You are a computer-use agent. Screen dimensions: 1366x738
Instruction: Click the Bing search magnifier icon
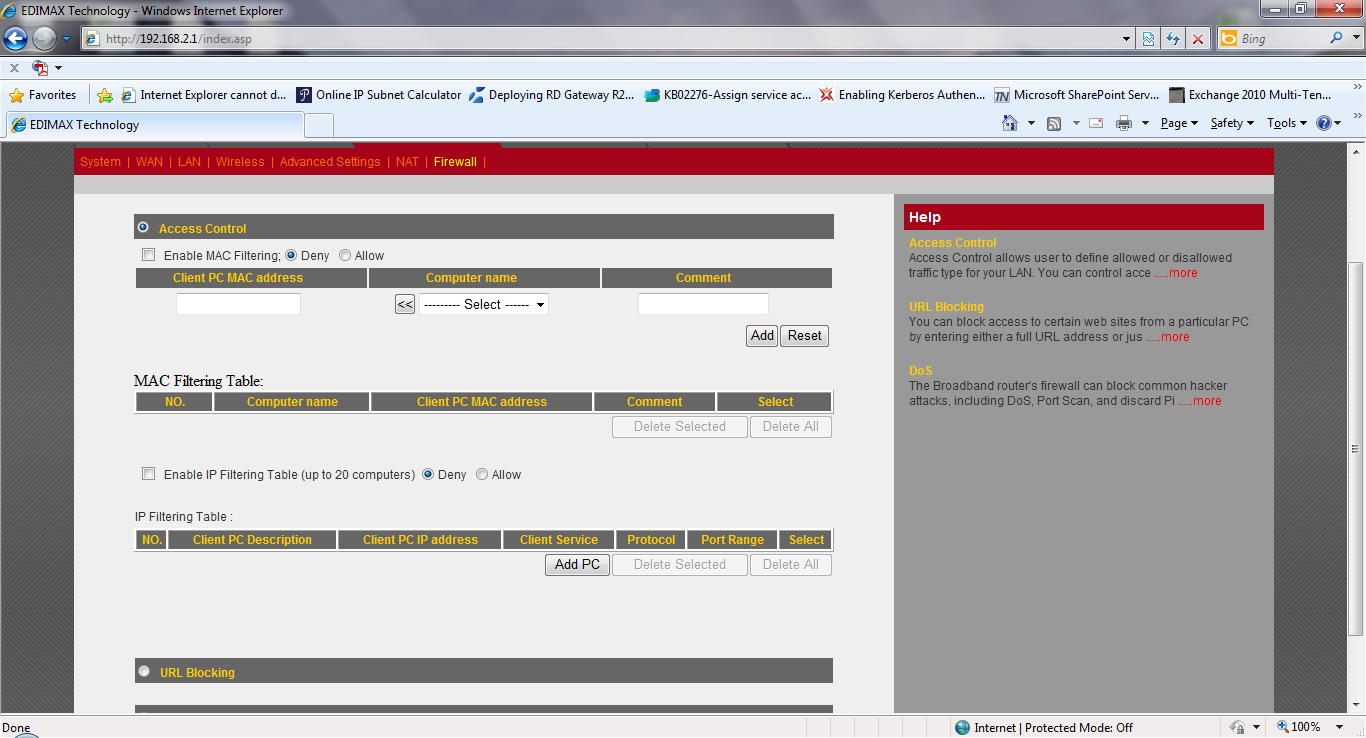1336,38
